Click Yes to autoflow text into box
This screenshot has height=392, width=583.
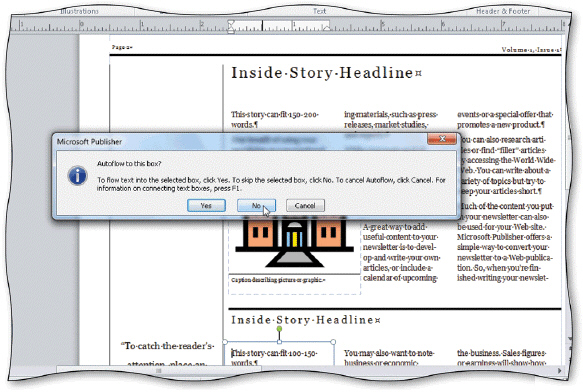coord(206,205)
